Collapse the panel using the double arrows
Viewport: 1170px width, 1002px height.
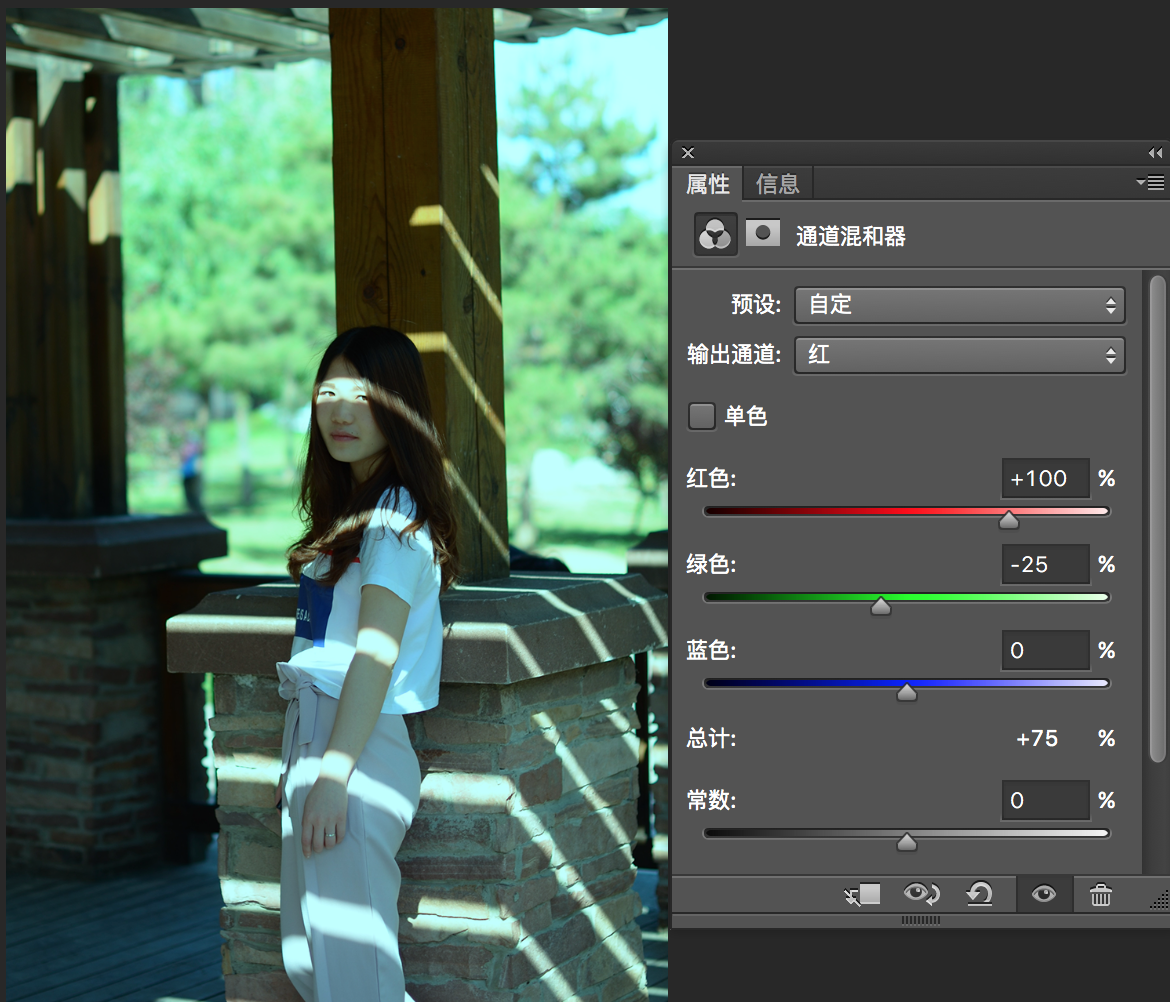[1155, 153]
